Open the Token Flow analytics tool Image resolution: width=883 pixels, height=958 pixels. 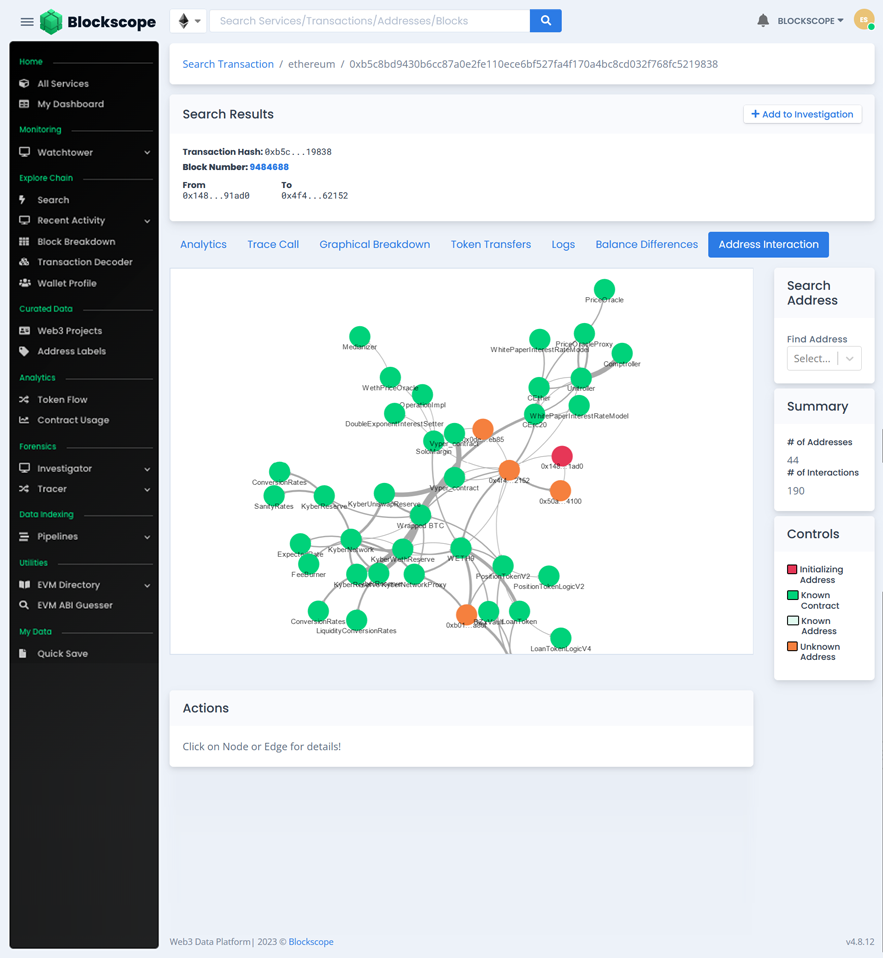point(24,399)
